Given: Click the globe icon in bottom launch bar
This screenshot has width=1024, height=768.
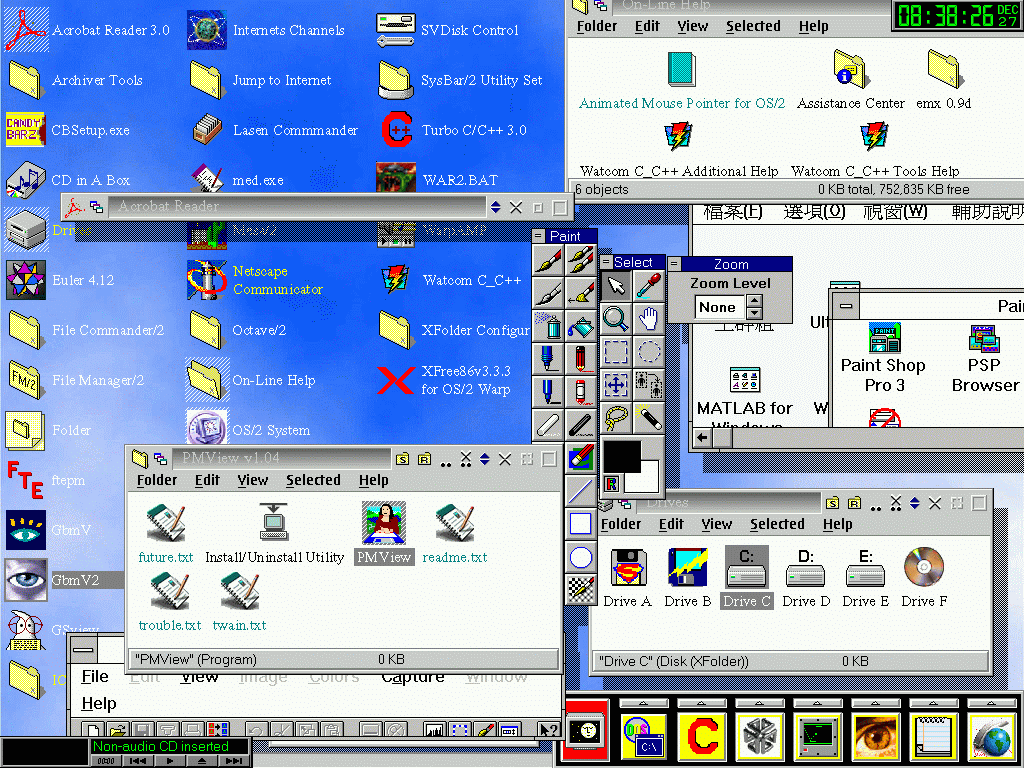Looking at the screenshot, I should tap(991, 736).
